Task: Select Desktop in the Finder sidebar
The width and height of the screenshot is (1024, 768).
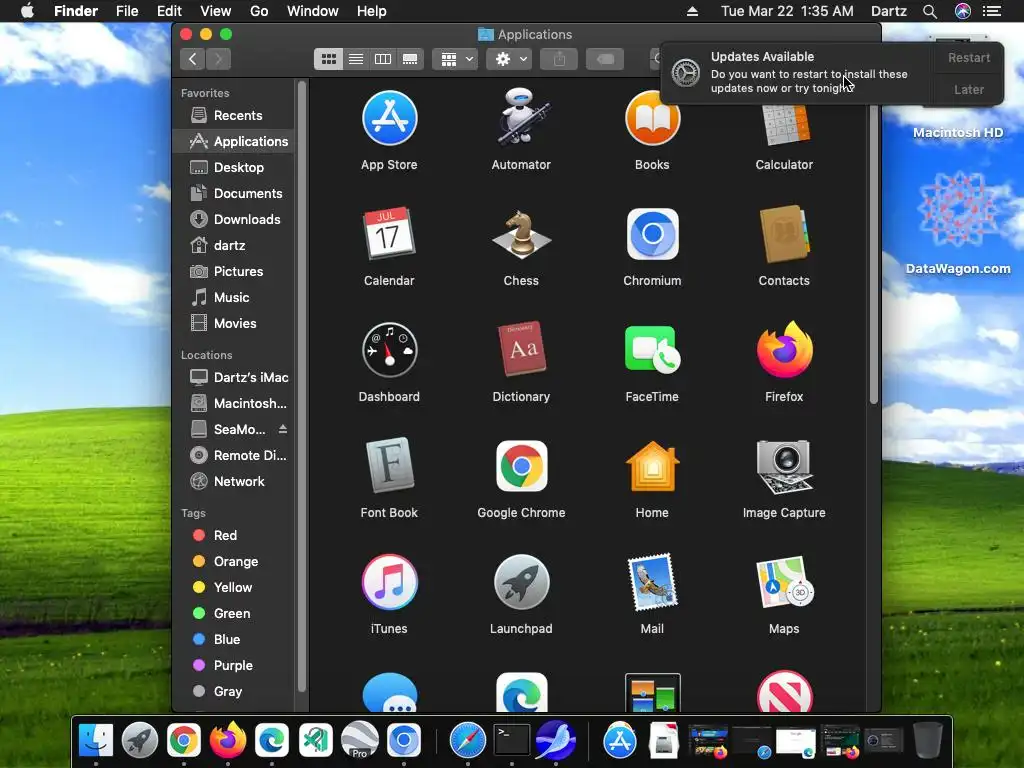Action: coord(234,167)
